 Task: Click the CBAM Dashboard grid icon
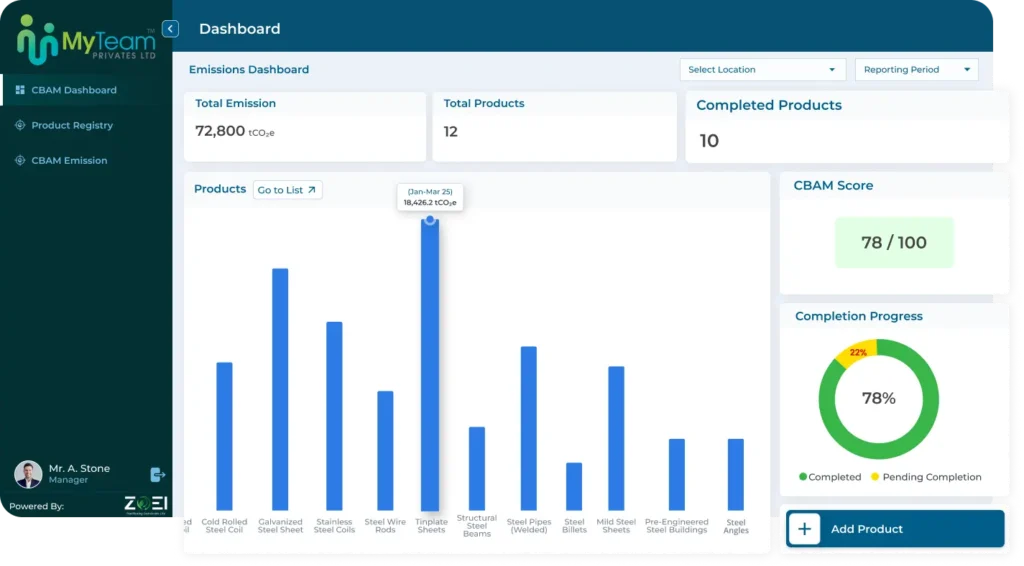20,90
